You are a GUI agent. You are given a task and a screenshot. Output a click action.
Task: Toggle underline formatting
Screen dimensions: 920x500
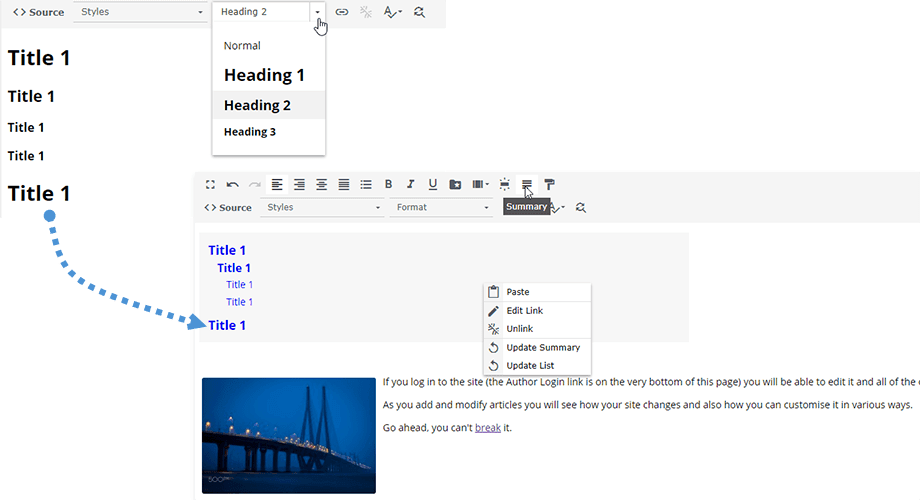[432, 185]
